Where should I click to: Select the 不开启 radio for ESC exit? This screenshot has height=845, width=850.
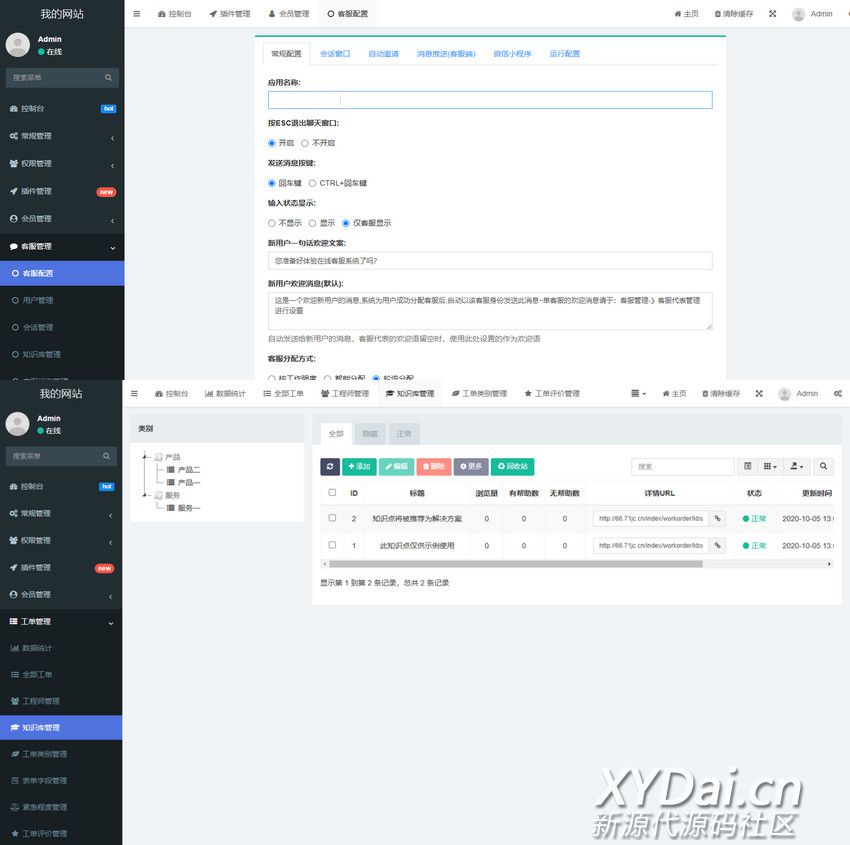[305, 143]
